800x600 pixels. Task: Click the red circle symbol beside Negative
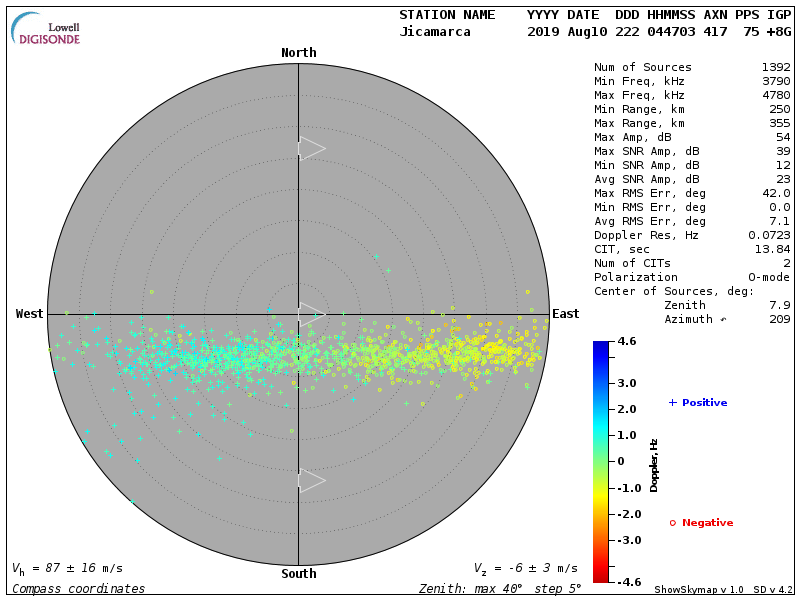click(x=672, y=522)
